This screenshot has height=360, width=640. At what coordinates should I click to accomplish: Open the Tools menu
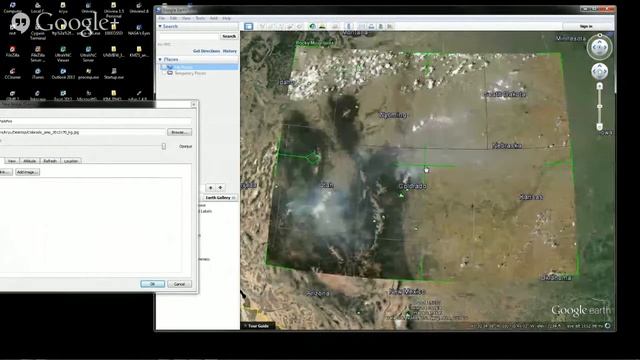(x=200, y=18)
